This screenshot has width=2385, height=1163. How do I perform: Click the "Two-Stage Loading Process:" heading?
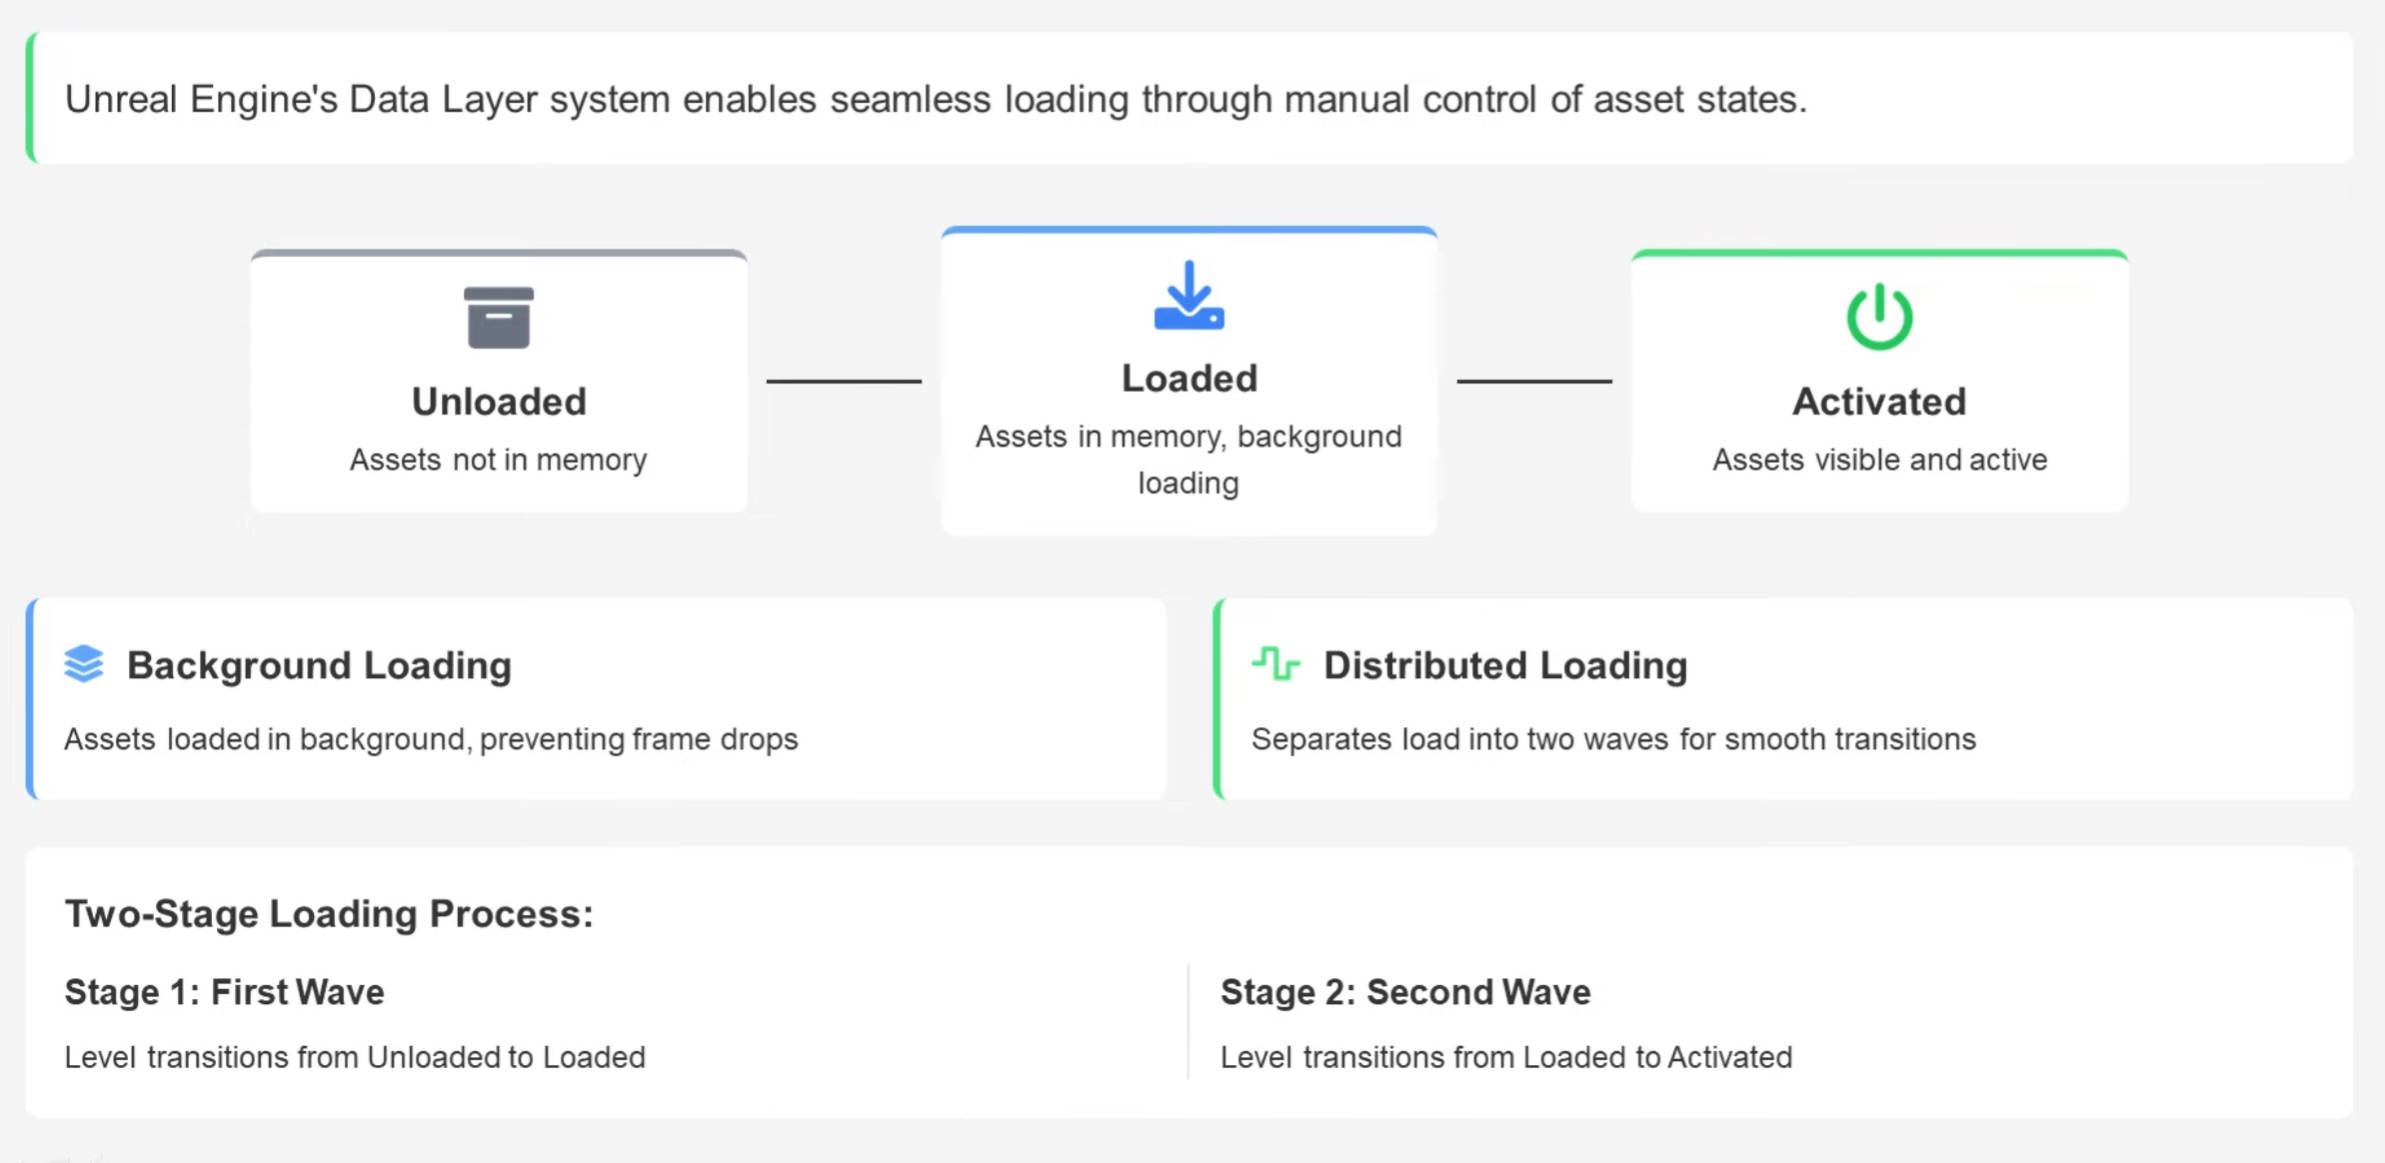click(329, 914)
